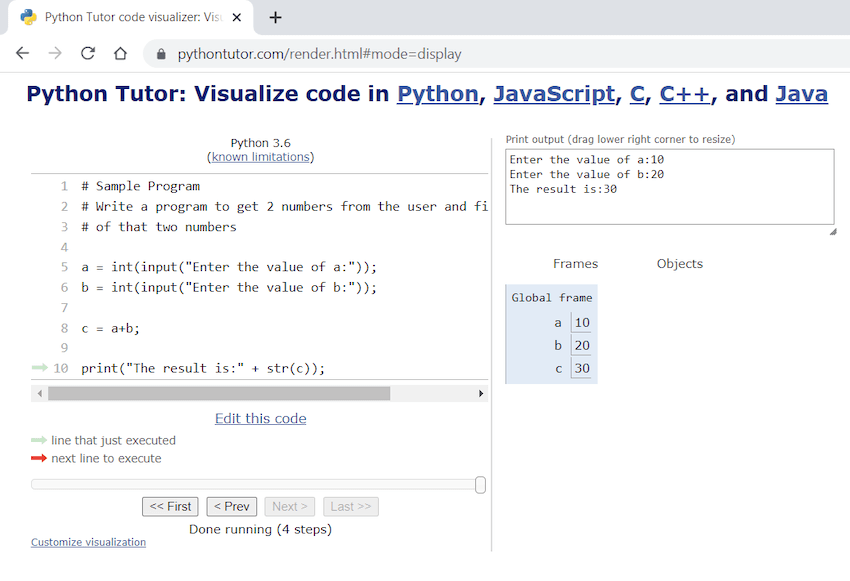Open the known limitations link
The image size is (850, 581).
coord(260,157)
